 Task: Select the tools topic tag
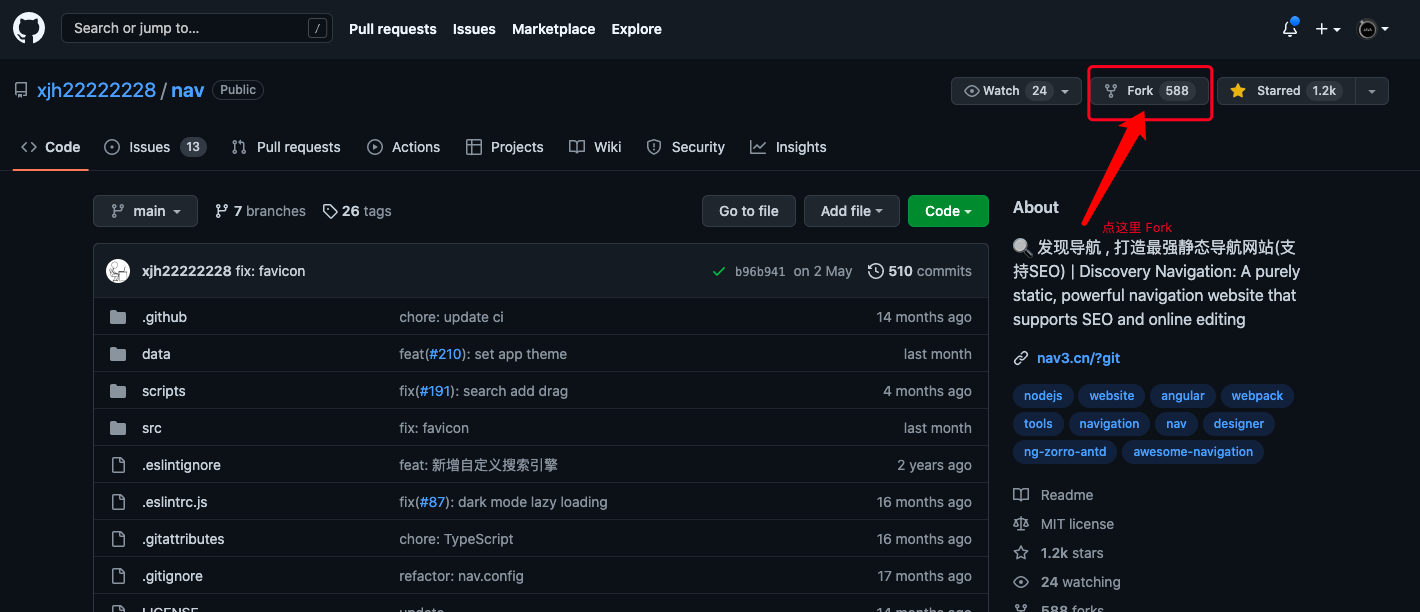[x=1038, y=424]
